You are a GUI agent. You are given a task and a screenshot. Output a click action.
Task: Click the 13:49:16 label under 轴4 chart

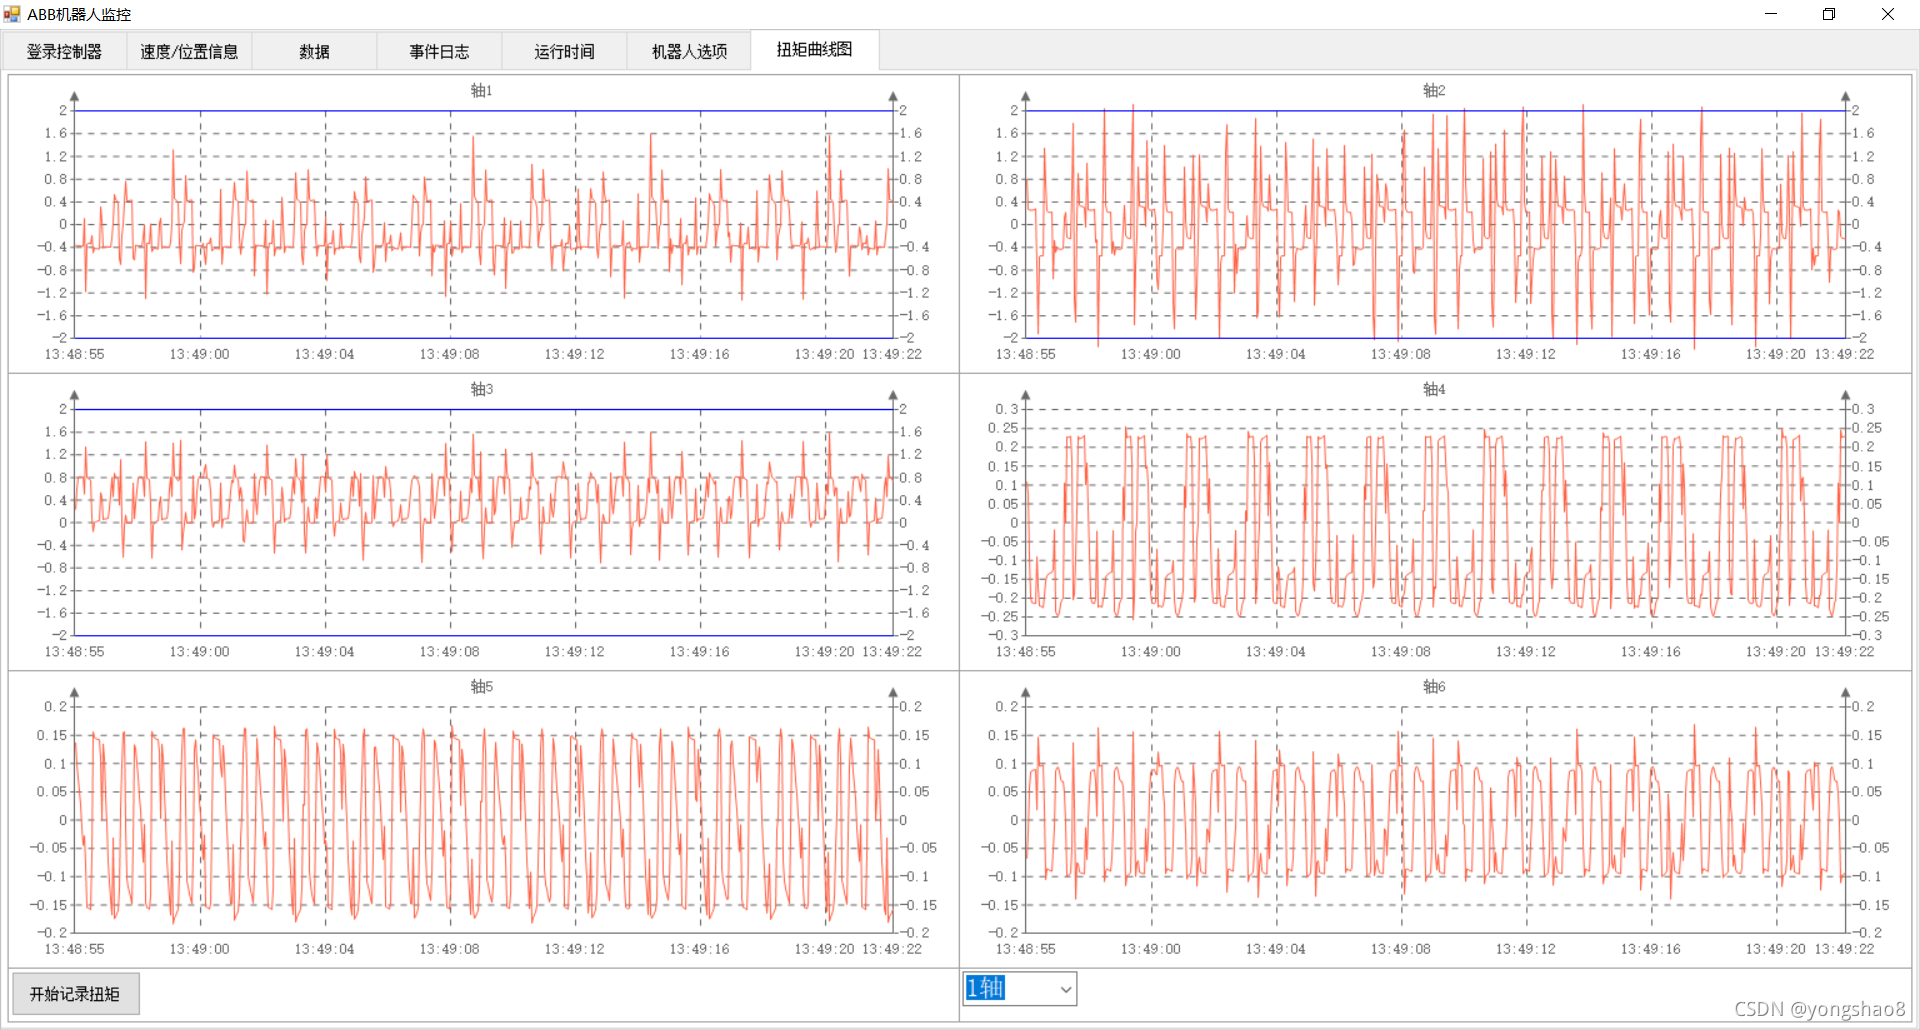[x=1650, y=651]
